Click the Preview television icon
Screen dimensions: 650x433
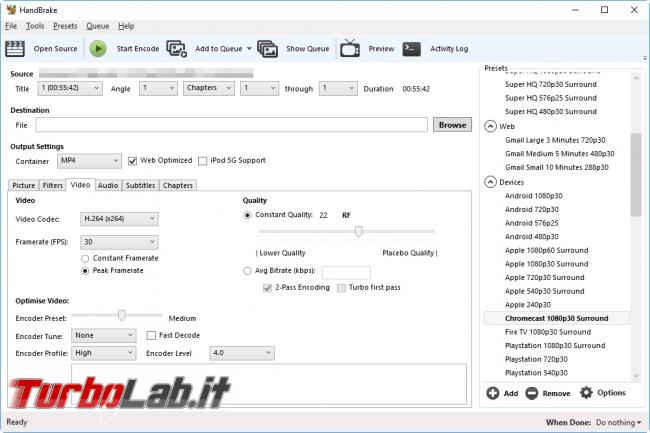(x=350, y=48)
